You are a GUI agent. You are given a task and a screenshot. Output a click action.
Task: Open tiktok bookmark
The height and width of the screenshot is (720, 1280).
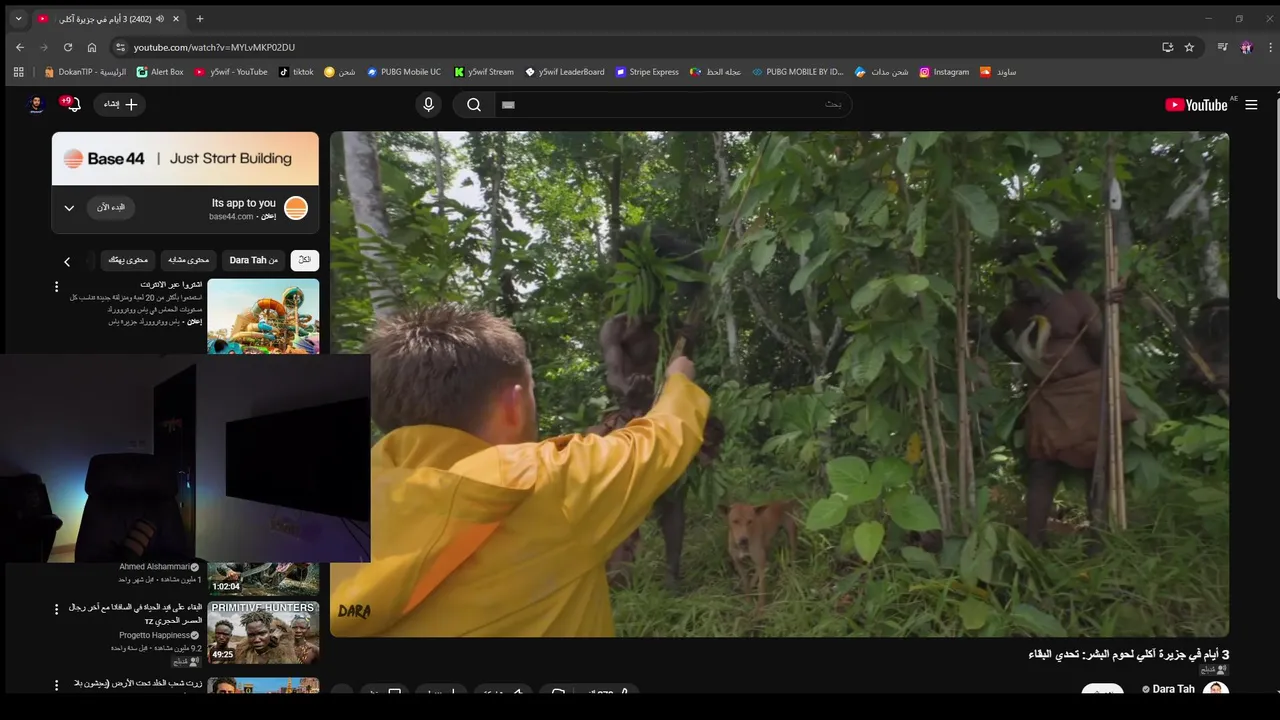(x=296, y=72)
